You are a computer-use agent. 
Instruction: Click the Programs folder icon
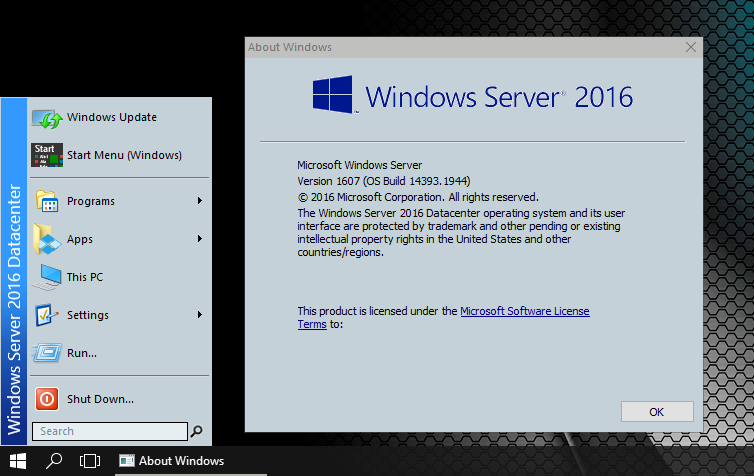pyautogui.click(x=47, y=201)
